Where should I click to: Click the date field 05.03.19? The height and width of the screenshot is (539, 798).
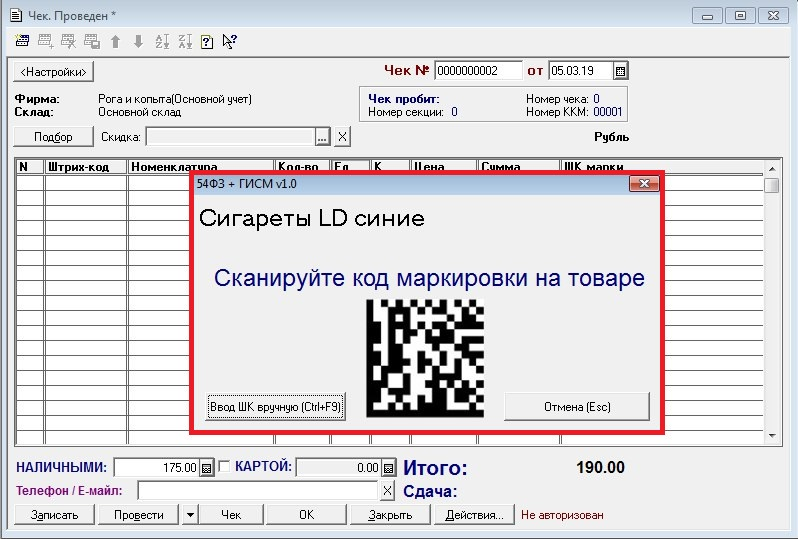(x=580, y=71)
